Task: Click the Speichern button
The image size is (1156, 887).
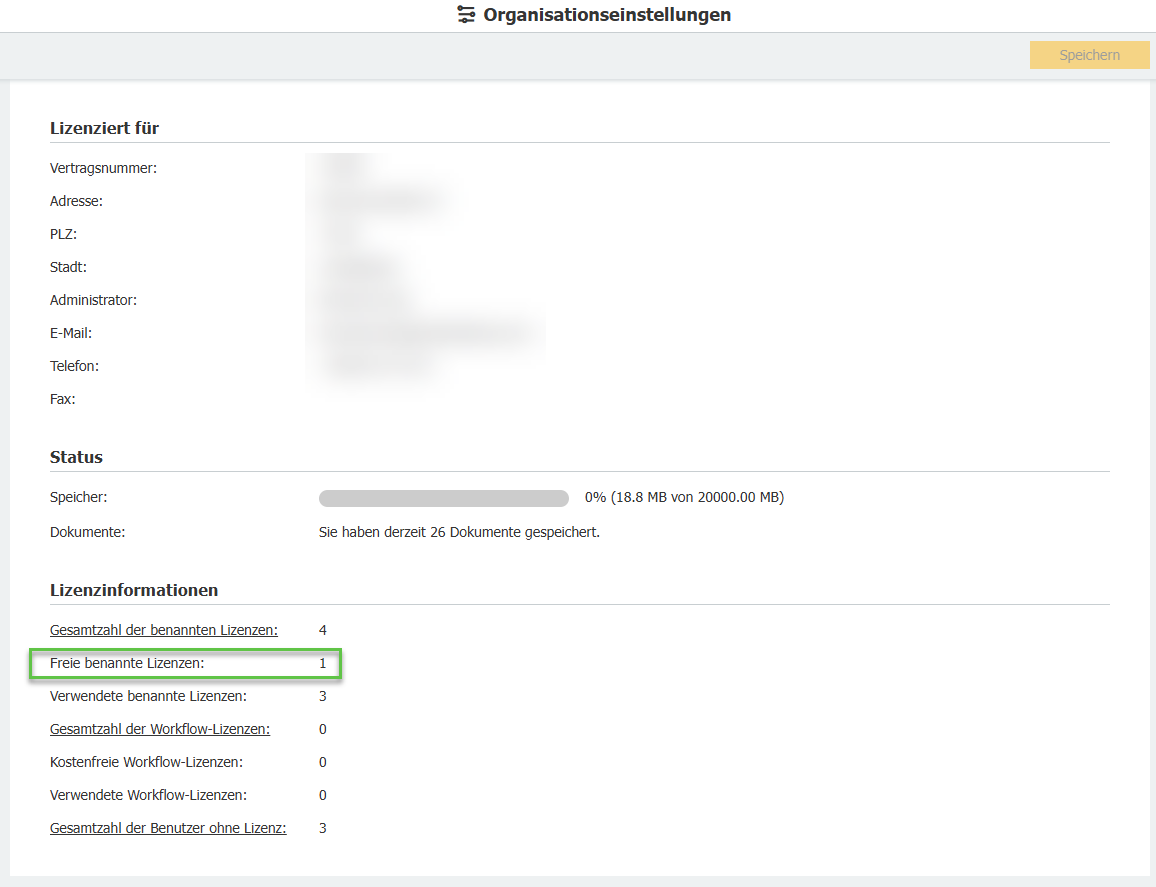Action: click(1089, 55)
